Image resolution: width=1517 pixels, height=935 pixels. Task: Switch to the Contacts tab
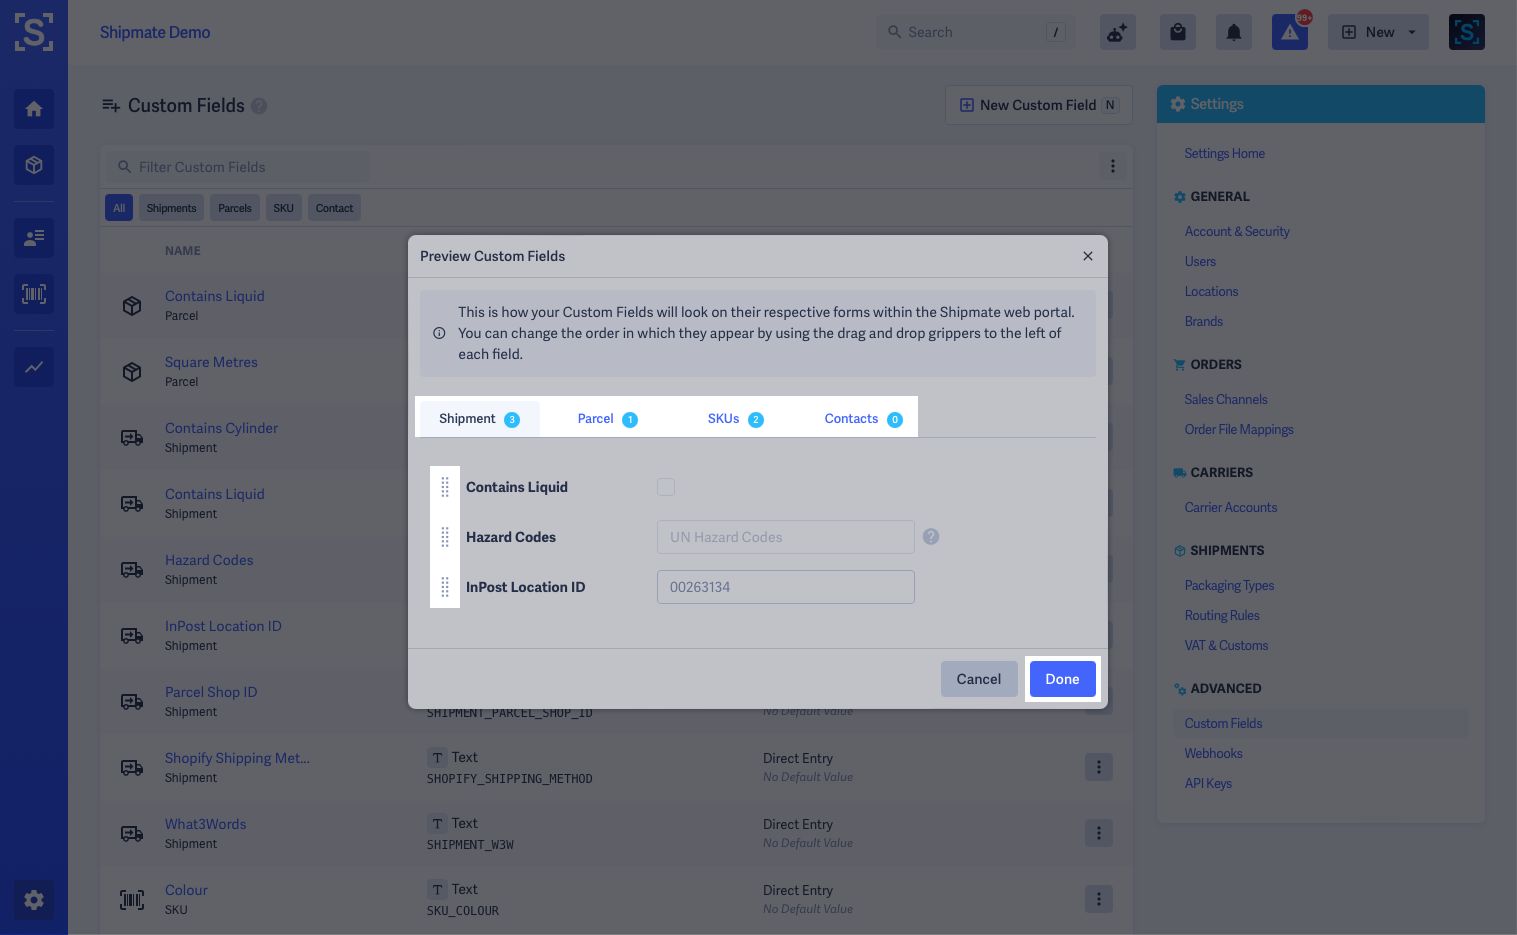pyautogui.click(x=863, y=419)
